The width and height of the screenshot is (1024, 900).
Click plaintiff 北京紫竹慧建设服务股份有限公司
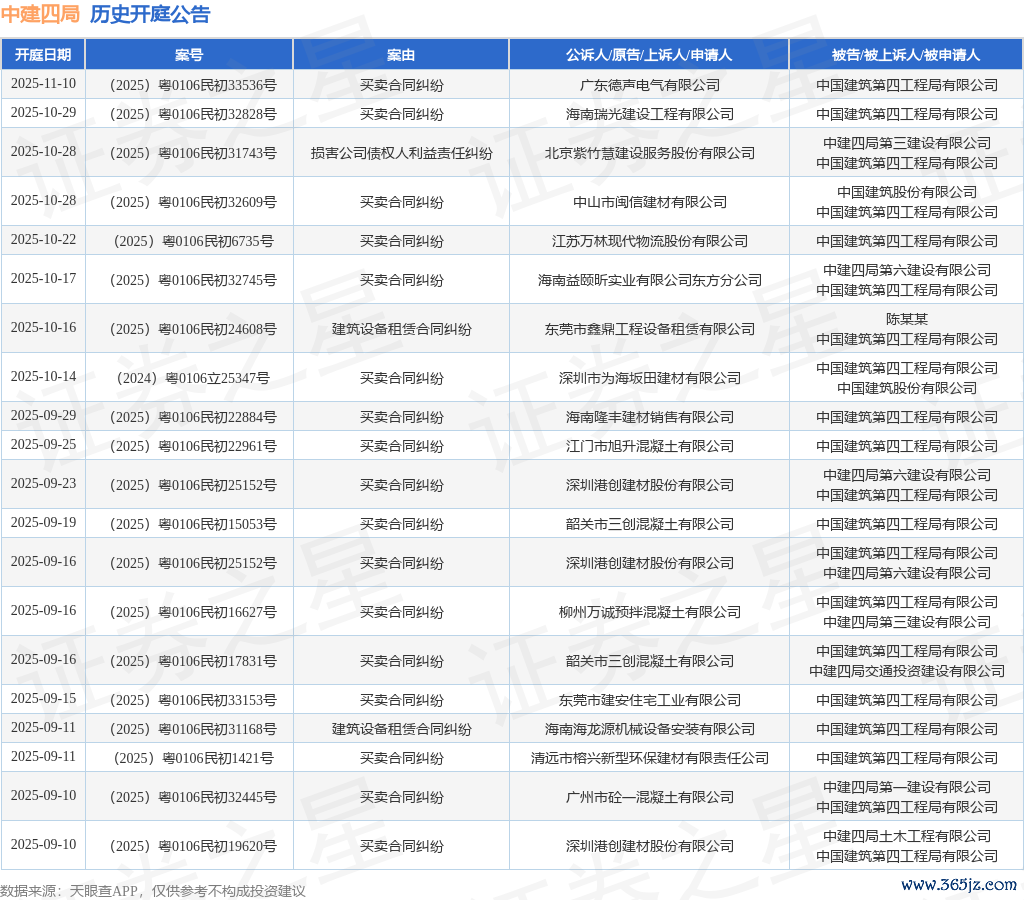point(649,153)
